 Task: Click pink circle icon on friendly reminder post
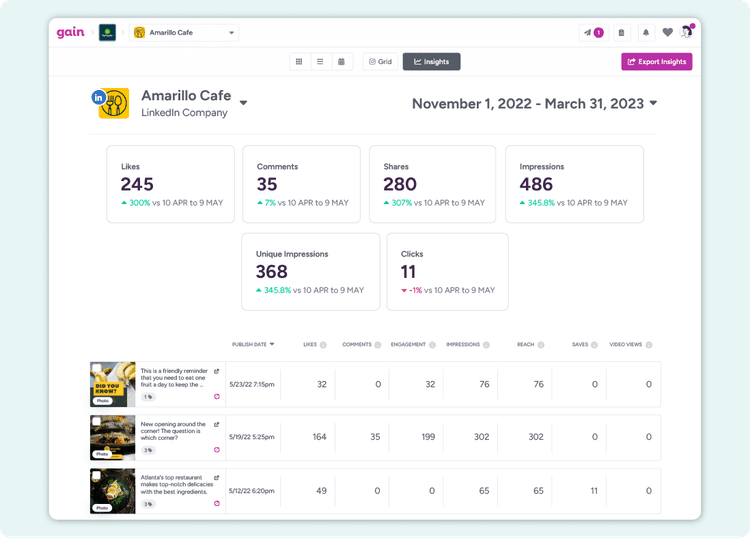[x=217, y=396]
